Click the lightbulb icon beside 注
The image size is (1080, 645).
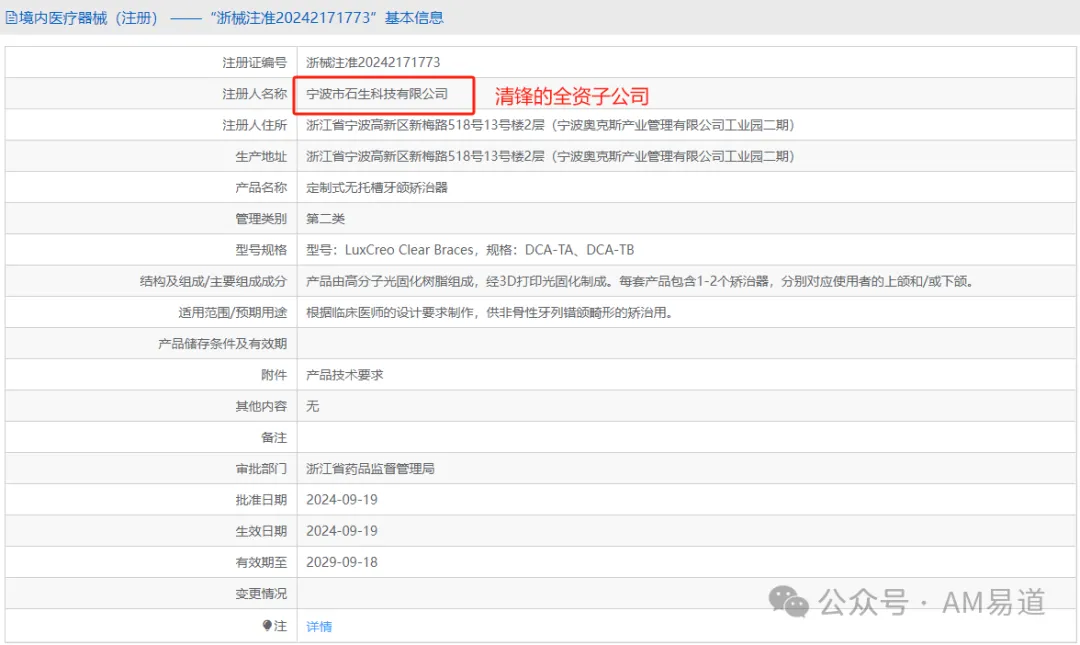(267, 625)
